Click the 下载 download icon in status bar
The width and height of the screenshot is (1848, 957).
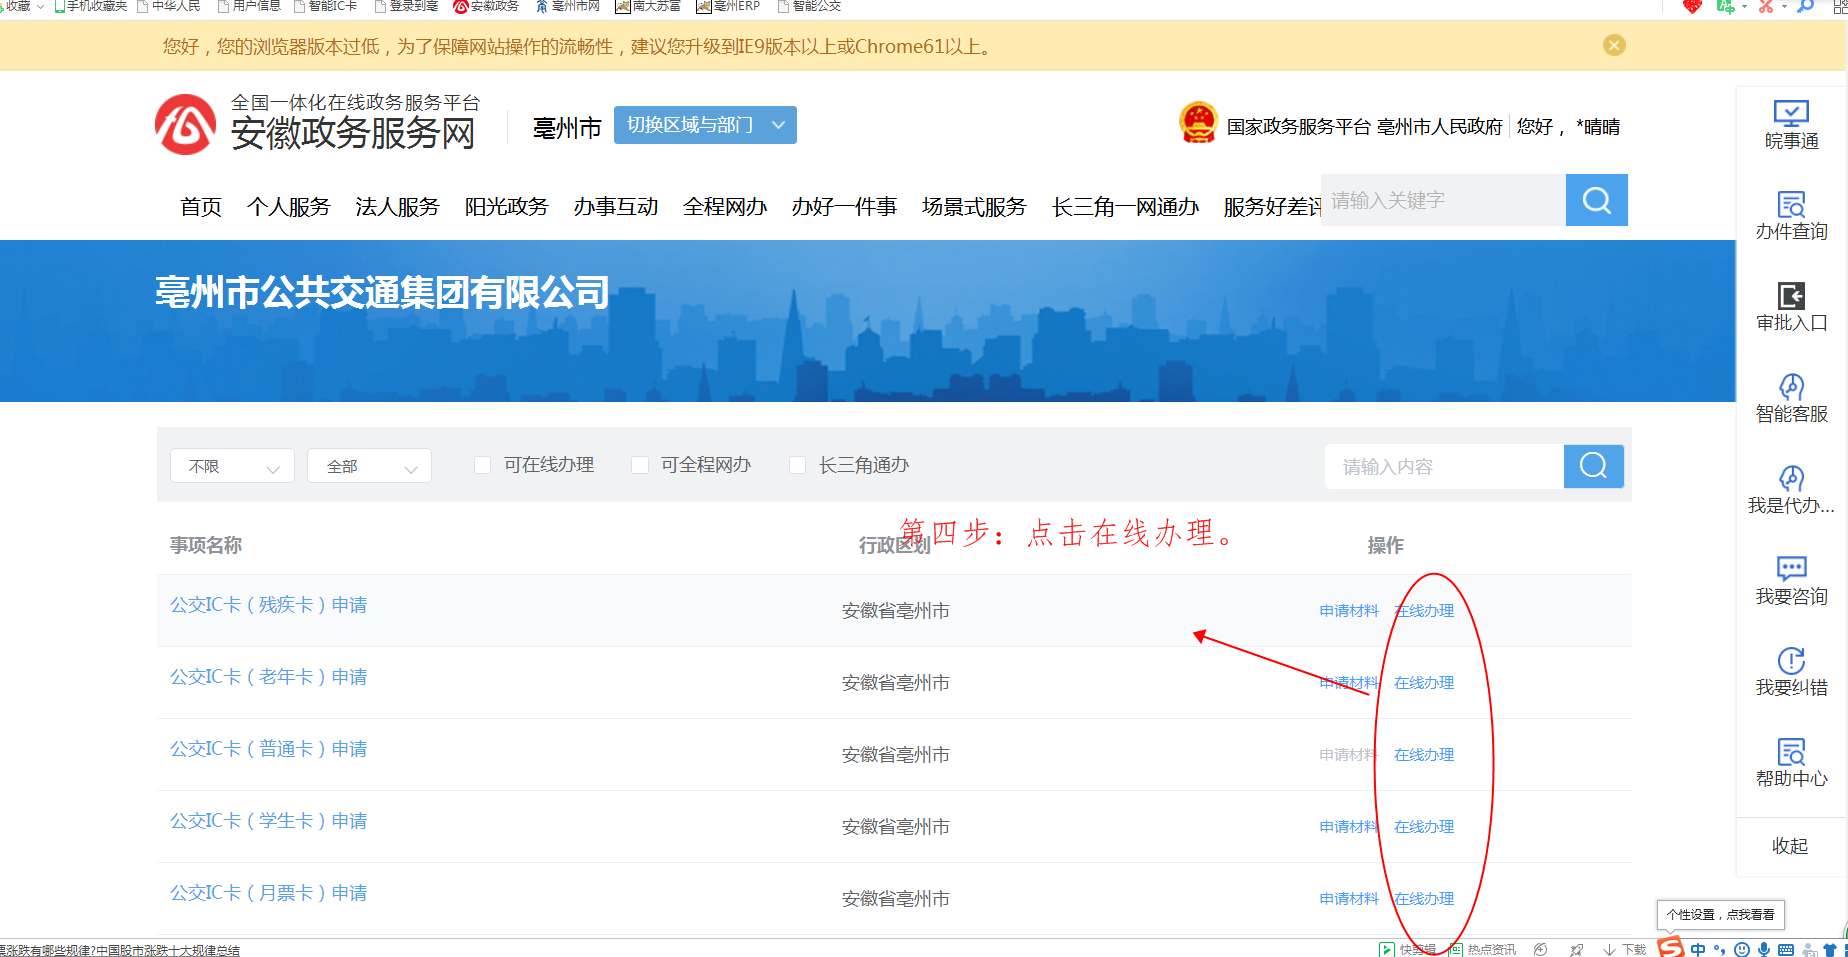[1624, 949]
